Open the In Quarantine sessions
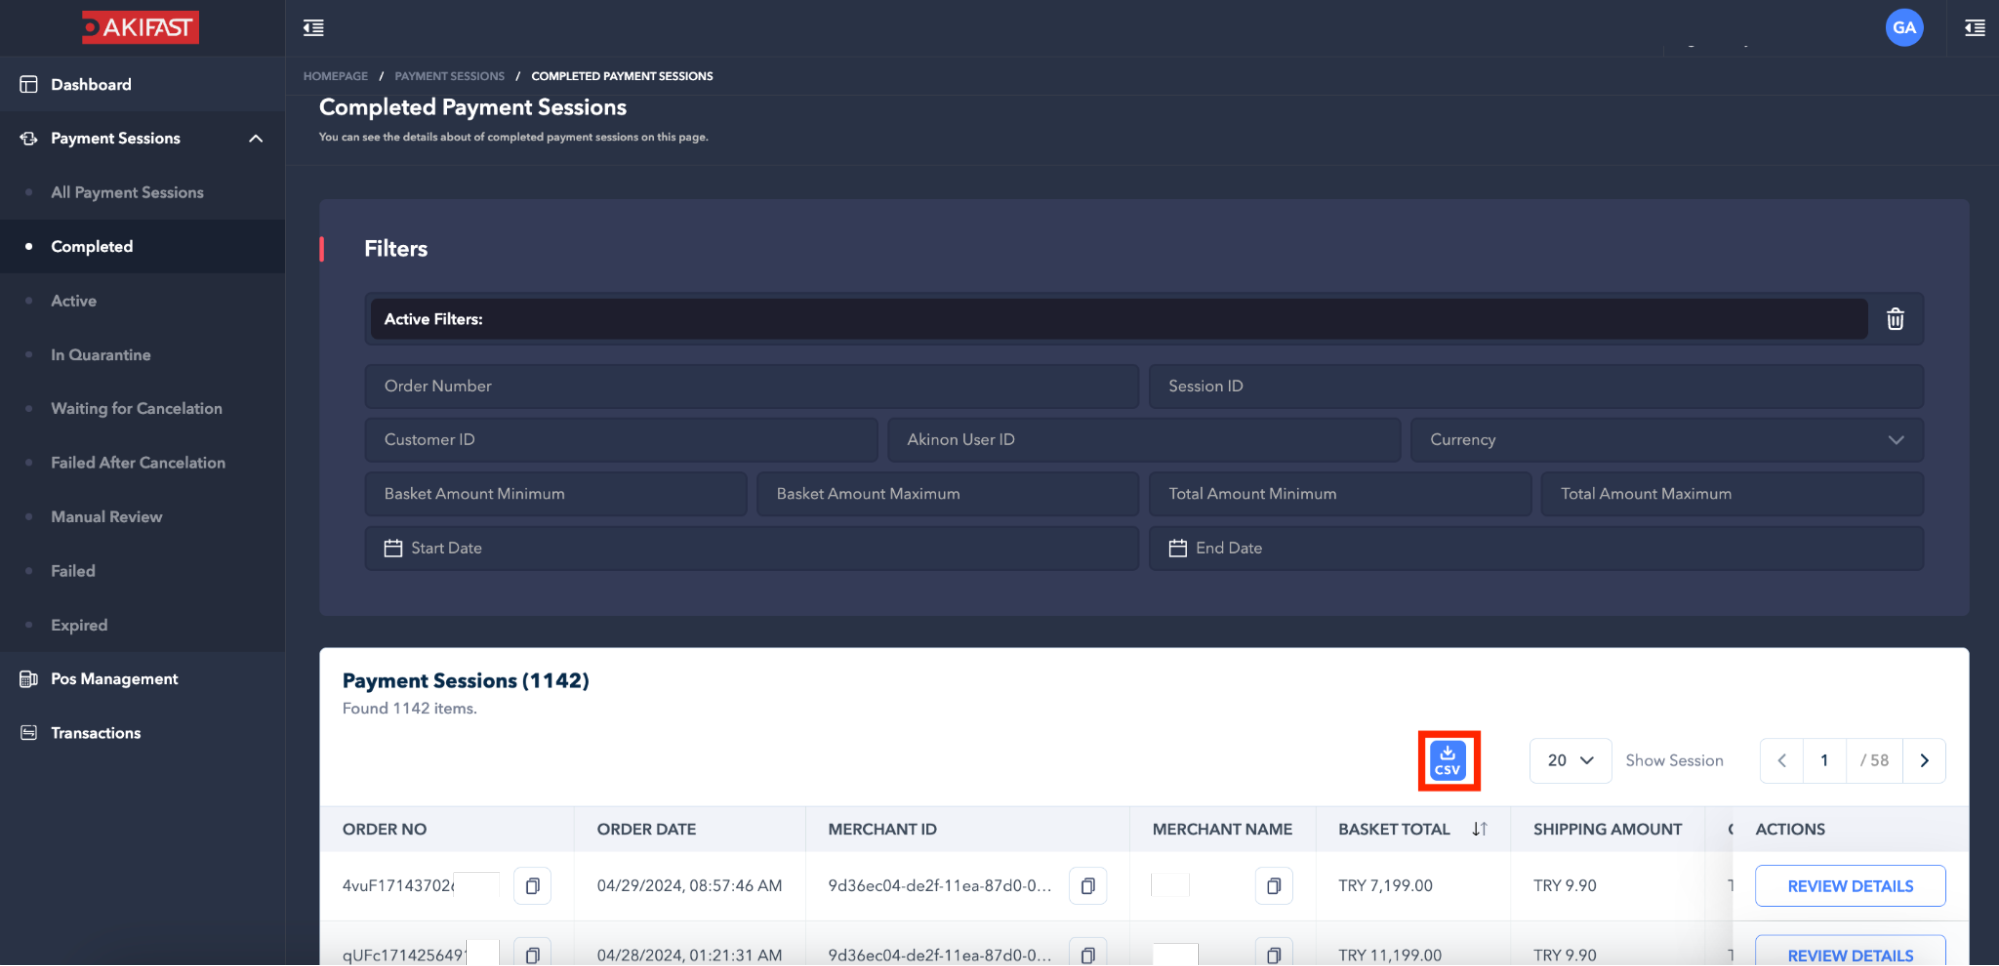The height and width of the screenshot is (966, 1999). (x=101, y=355)
